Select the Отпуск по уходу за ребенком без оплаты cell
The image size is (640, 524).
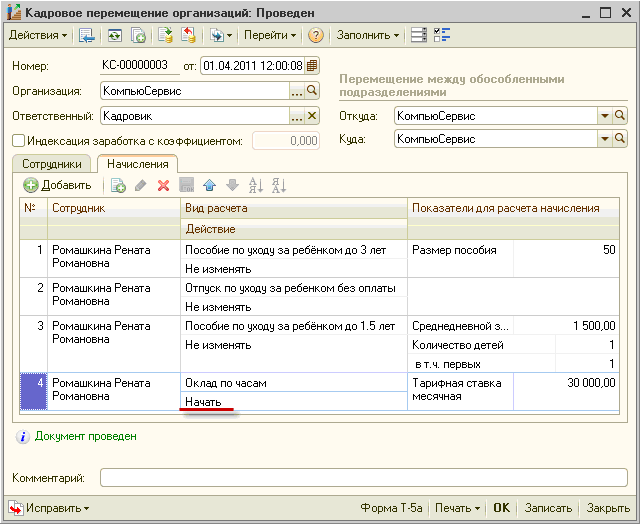(x=294, y=288)
